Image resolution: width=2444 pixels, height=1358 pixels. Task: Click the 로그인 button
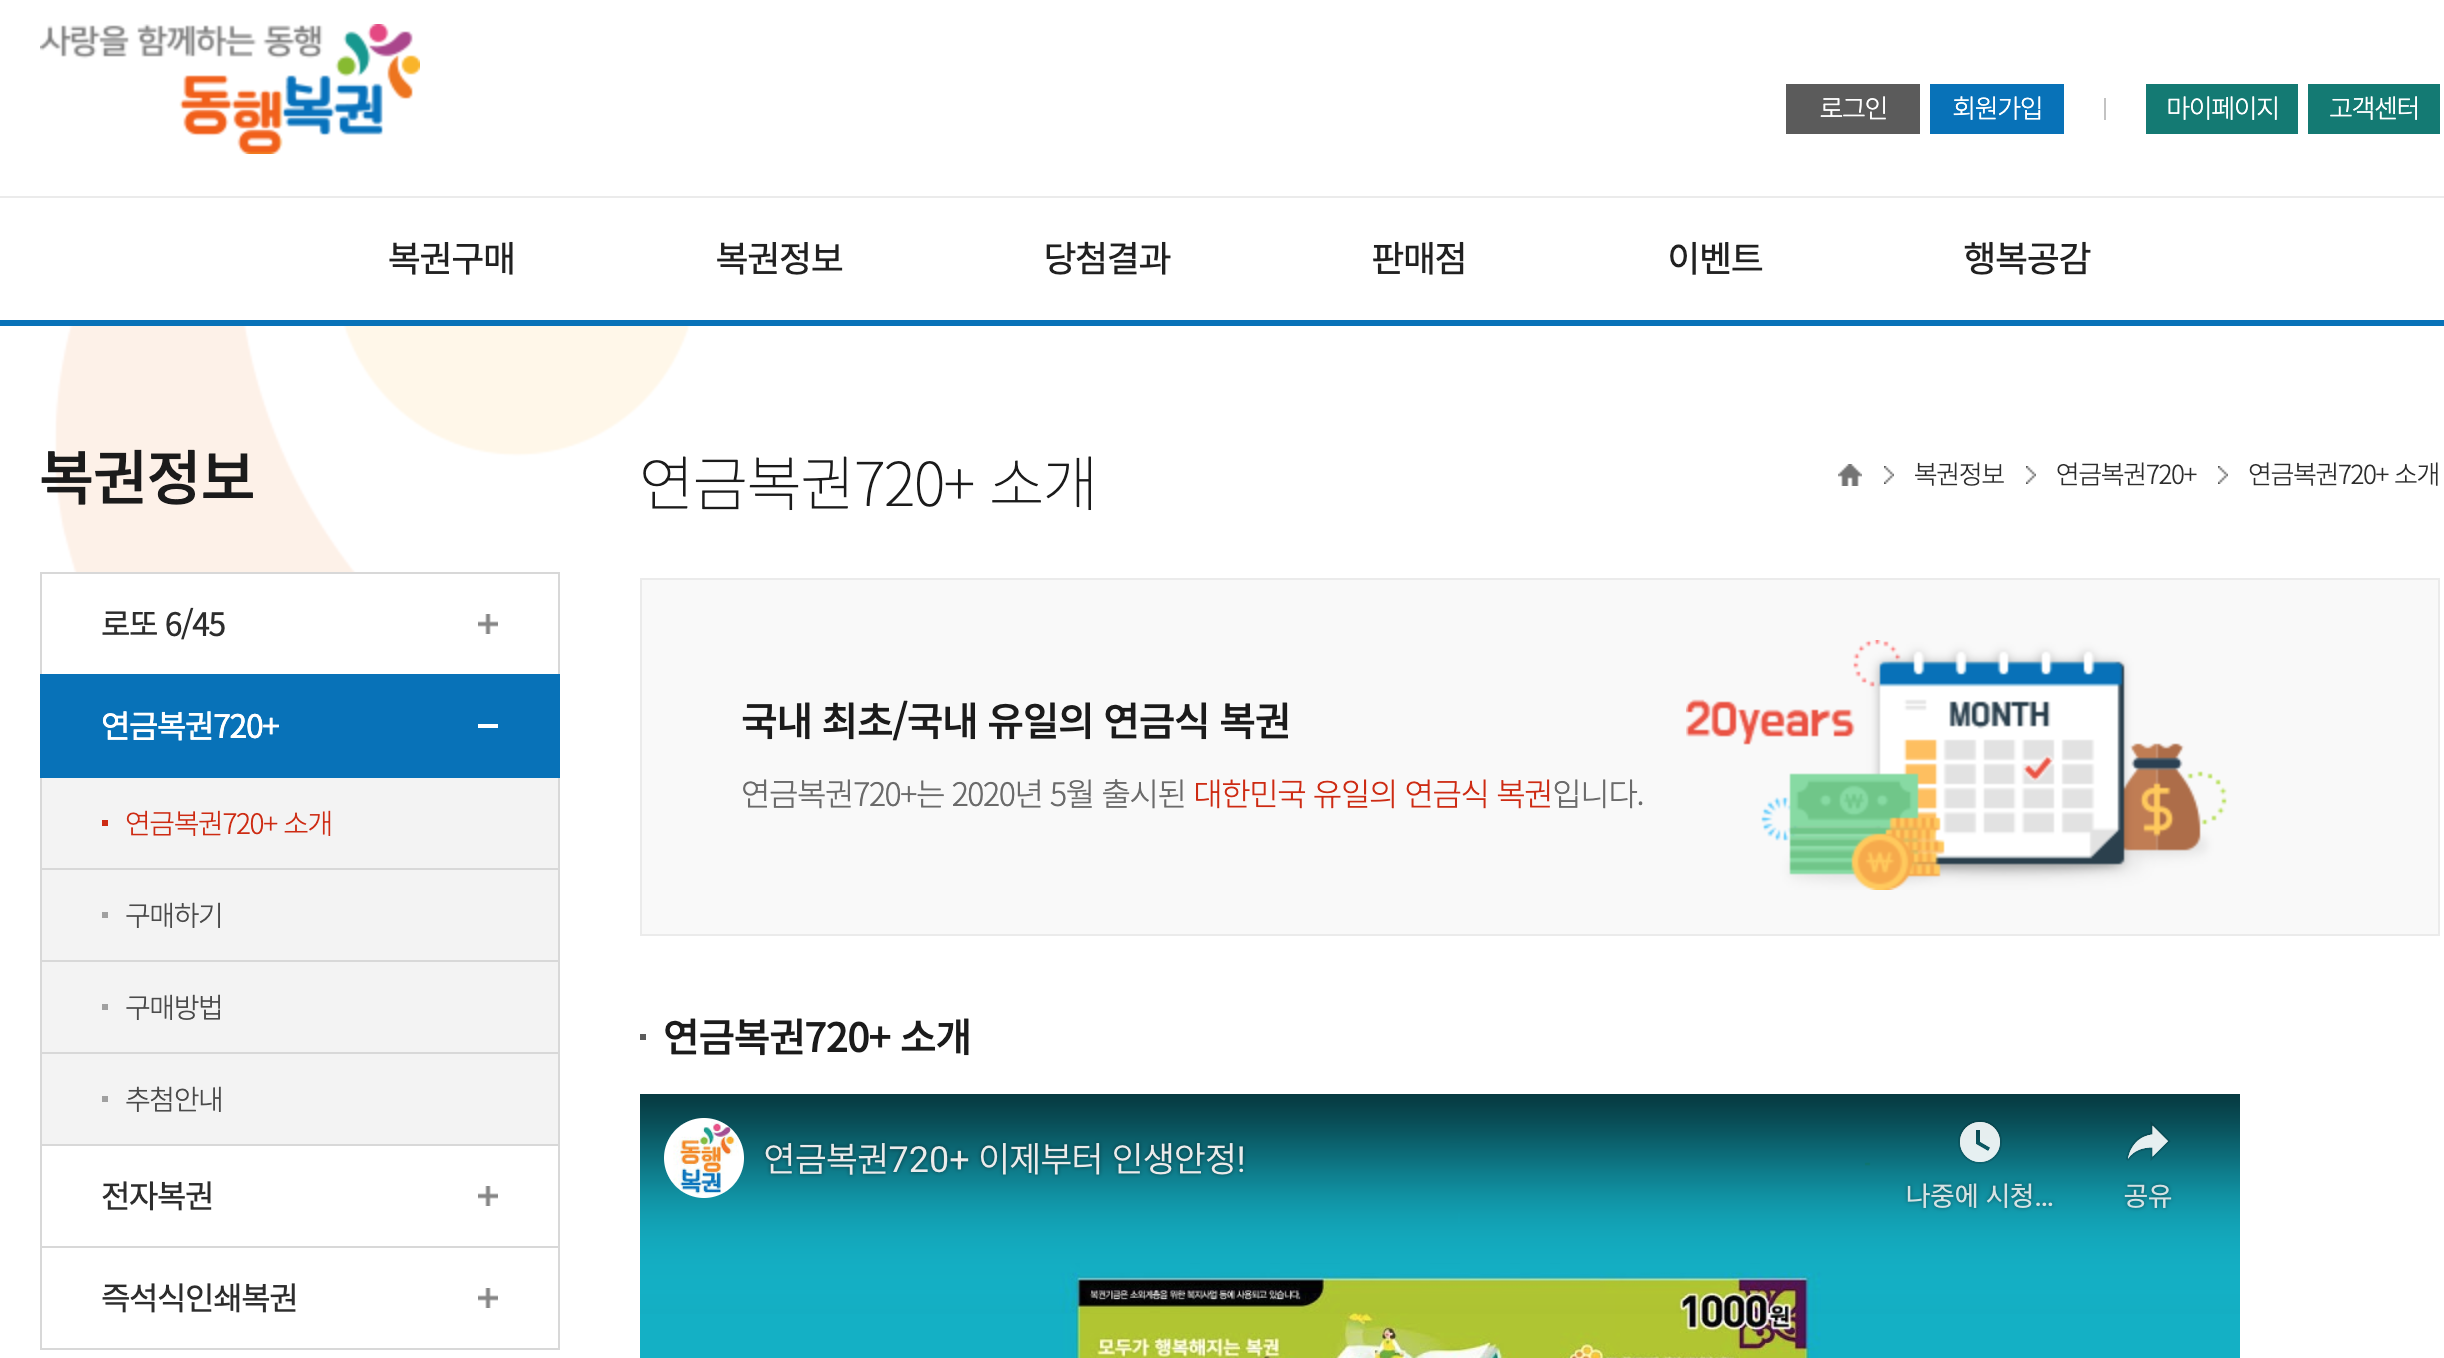(x=1852, y=108)
